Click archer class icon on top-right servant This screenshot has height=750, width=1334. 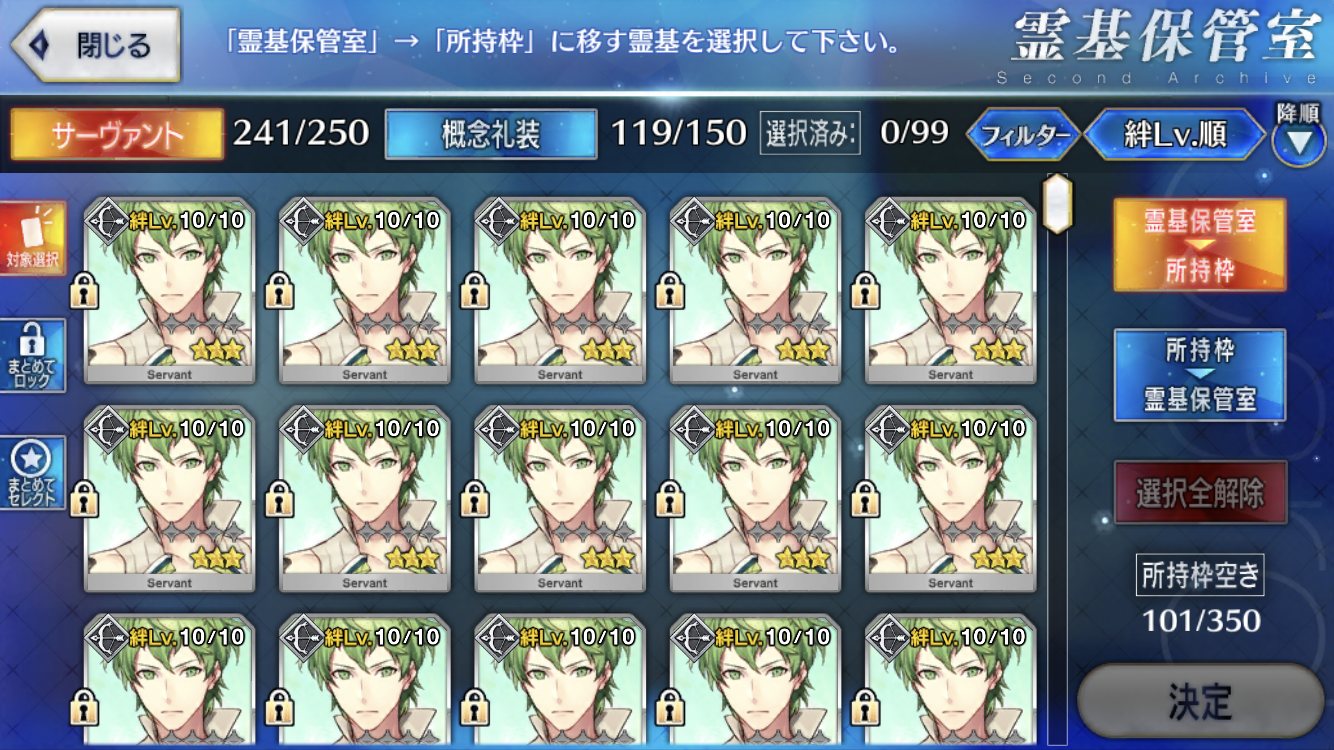click(889, 220)
